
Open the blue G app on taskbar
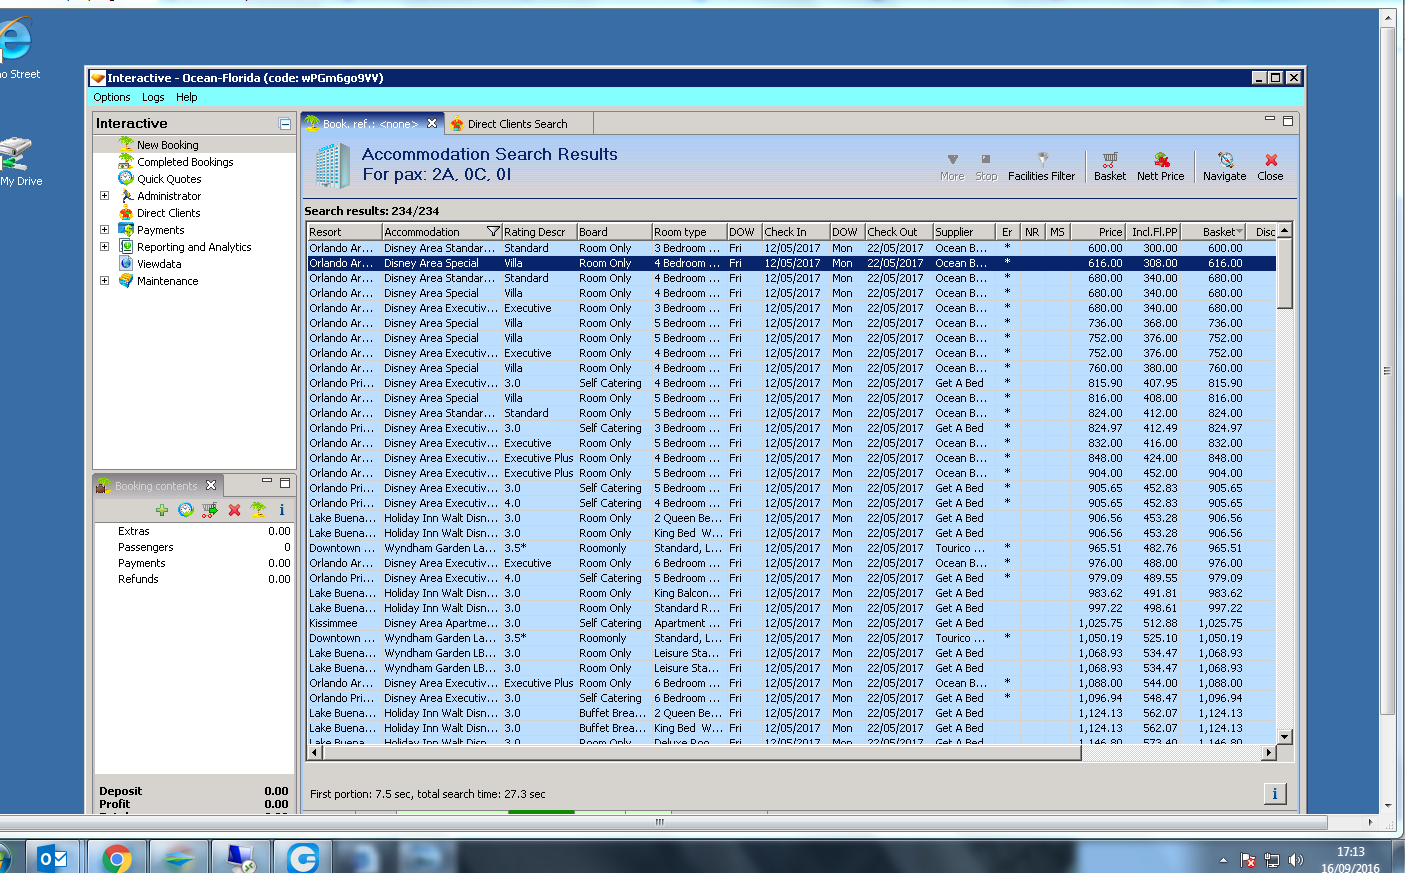click(x=302, y=857)
